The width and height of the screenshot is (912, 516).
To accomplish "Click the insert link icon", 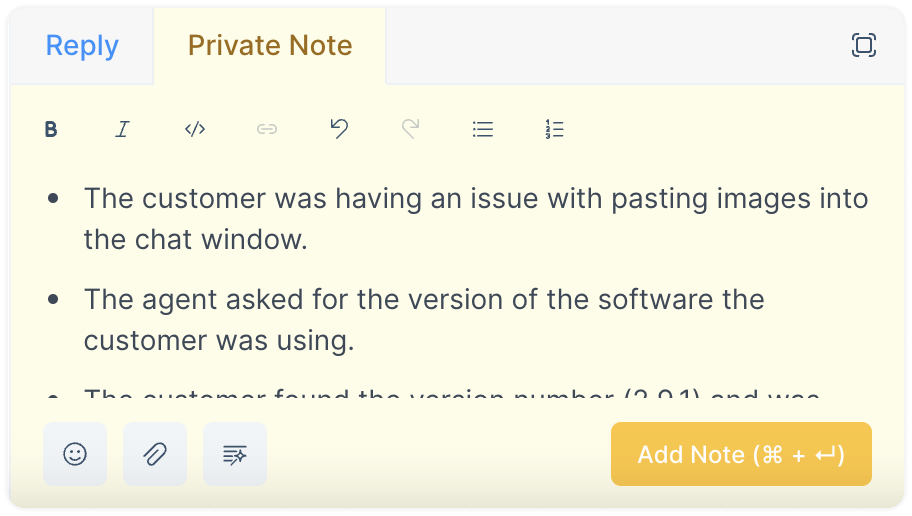I will [x=267, y=129].
